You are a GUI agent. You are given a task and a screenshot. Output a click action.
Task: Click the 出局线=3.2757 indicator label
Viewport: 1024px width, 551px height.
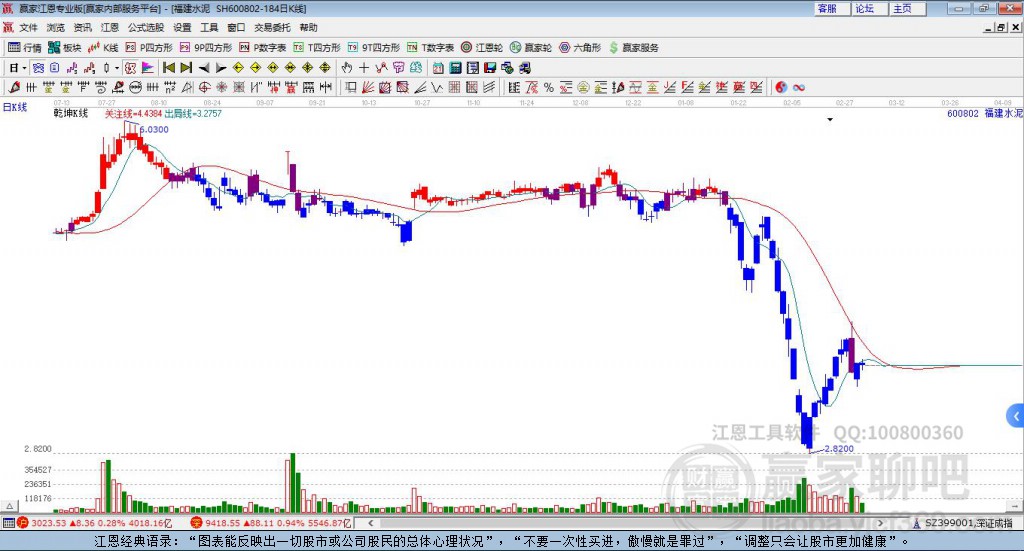pos(193,114)
